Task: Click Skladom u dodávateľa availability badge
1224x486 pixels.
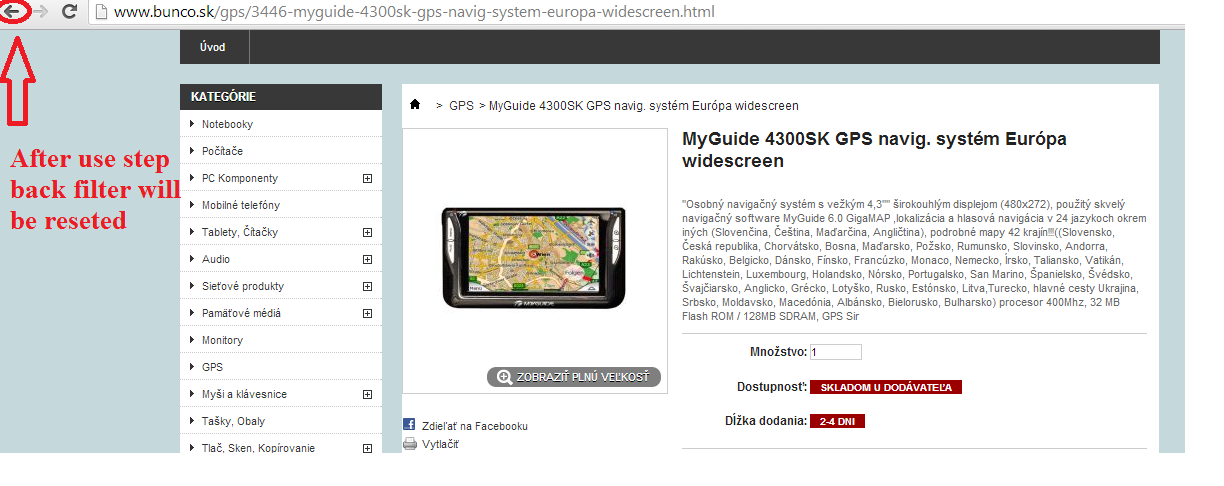Action: pyautogui.click(x=886, y=387)
